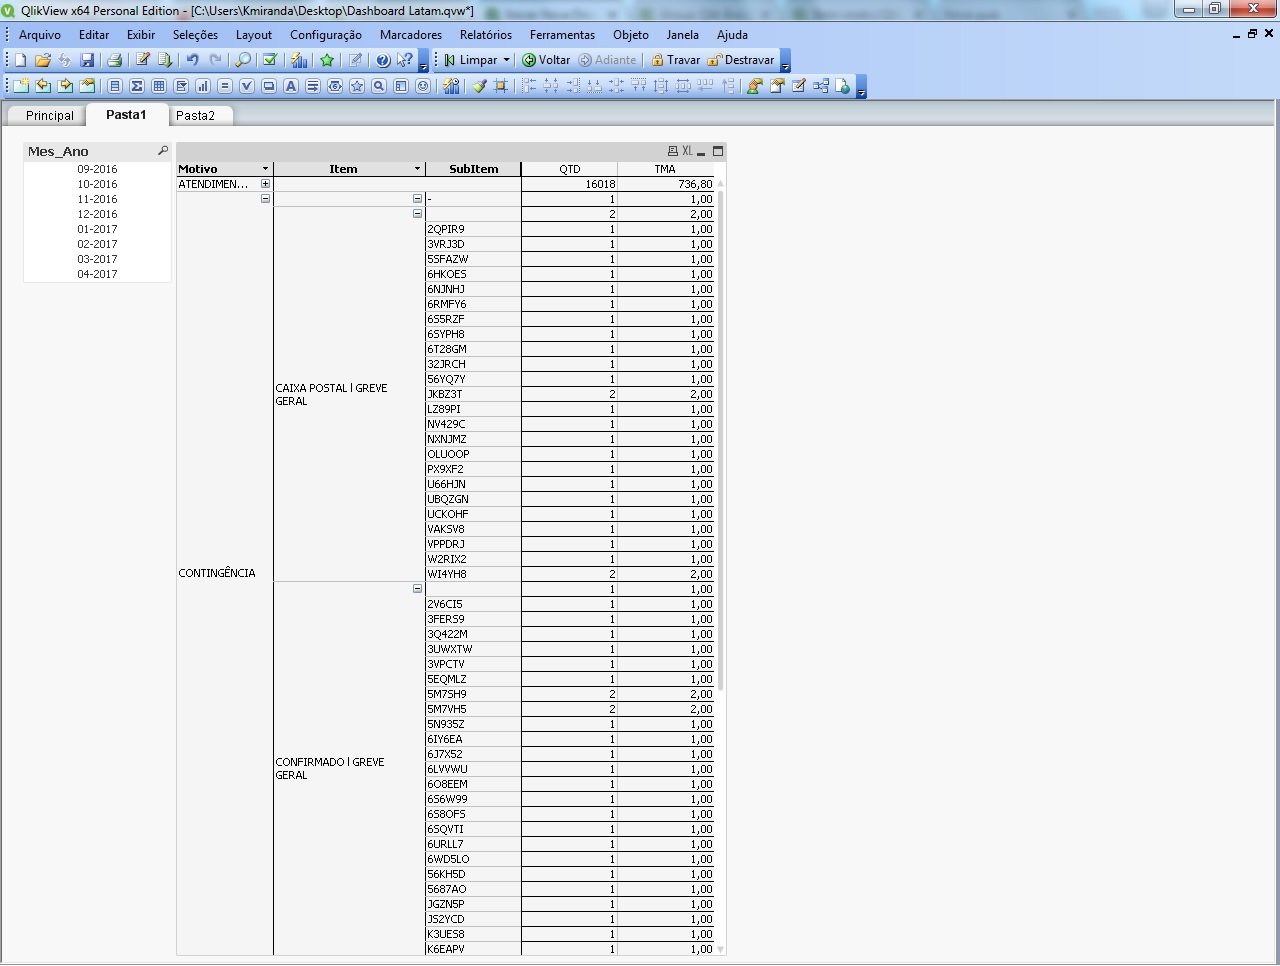Open the Motivo column dropdown
Image resolution: width=1280 pixels, height=966 pixels.
(265, 169)
